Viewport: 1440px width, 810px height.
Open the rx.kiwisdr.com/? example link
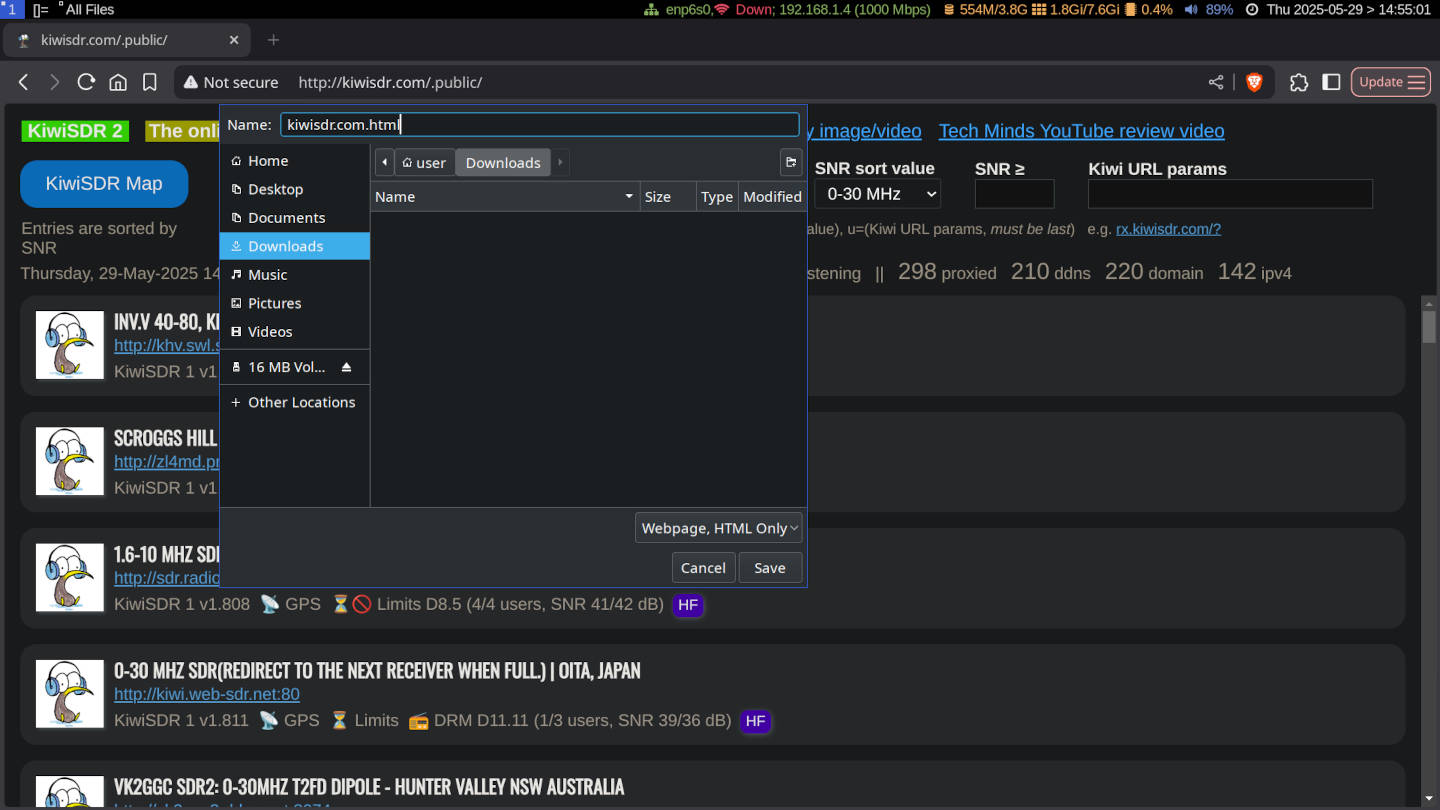[x=1168, y=229]
